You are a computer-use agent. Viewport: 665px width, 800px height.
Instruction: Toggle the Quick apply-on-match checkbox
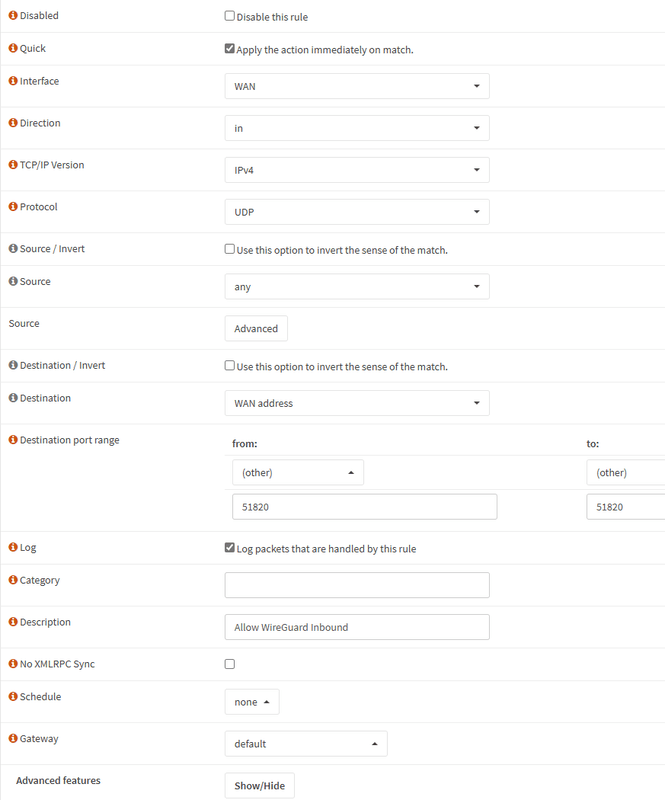pos(230,48)
